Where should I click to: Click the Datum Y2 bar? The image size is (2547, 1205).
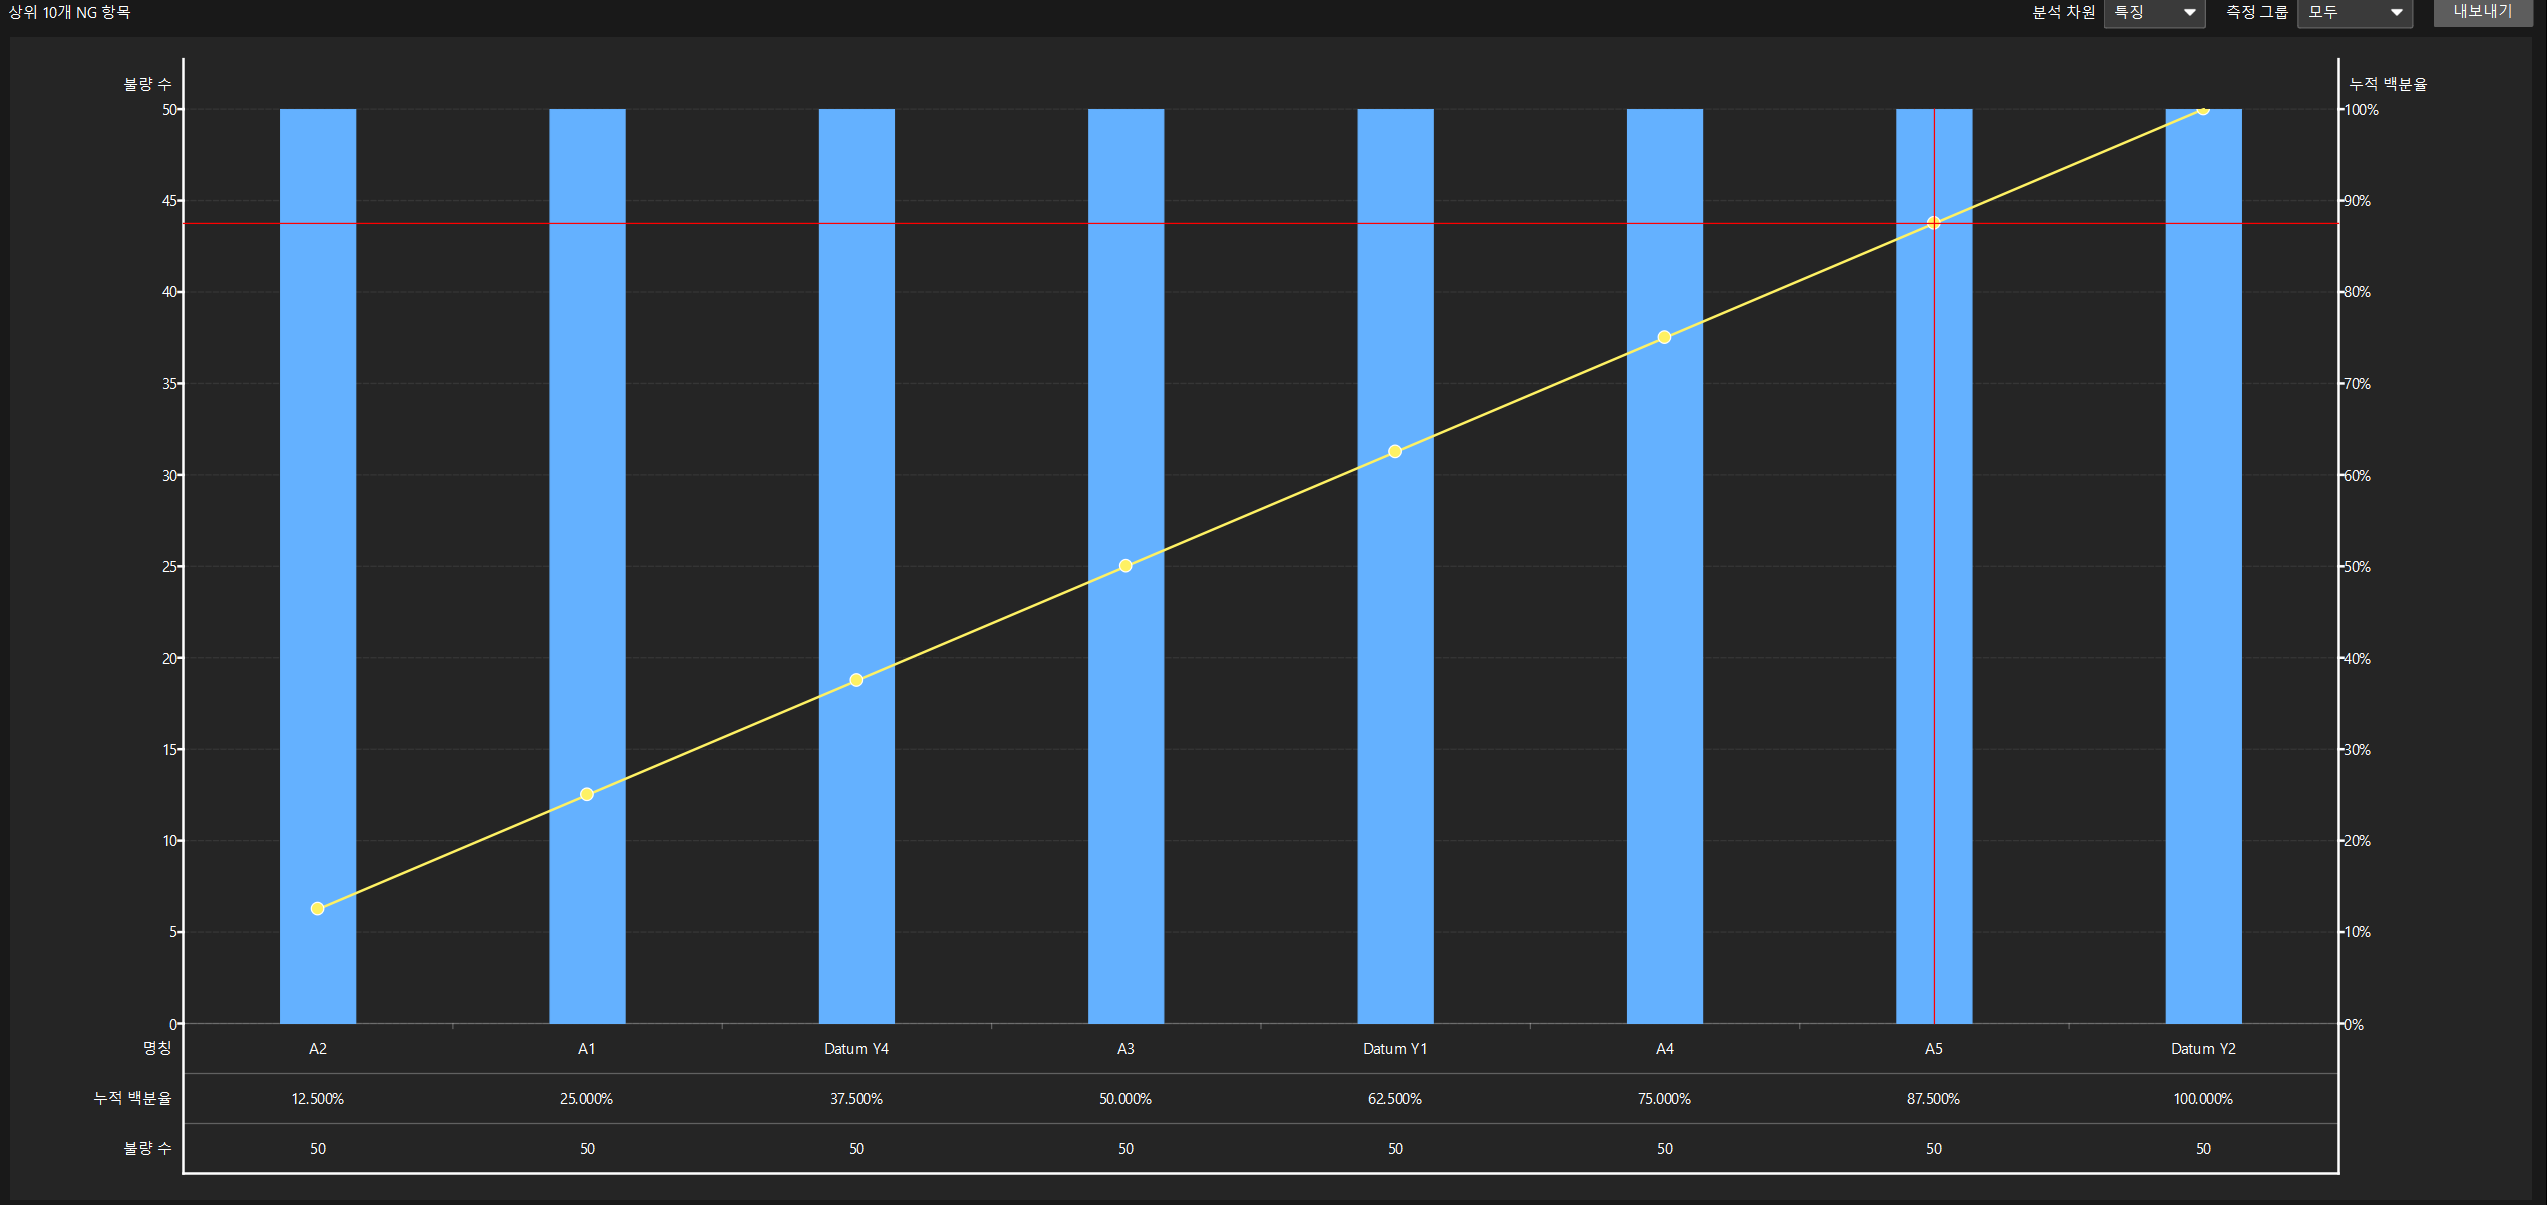2204,566
